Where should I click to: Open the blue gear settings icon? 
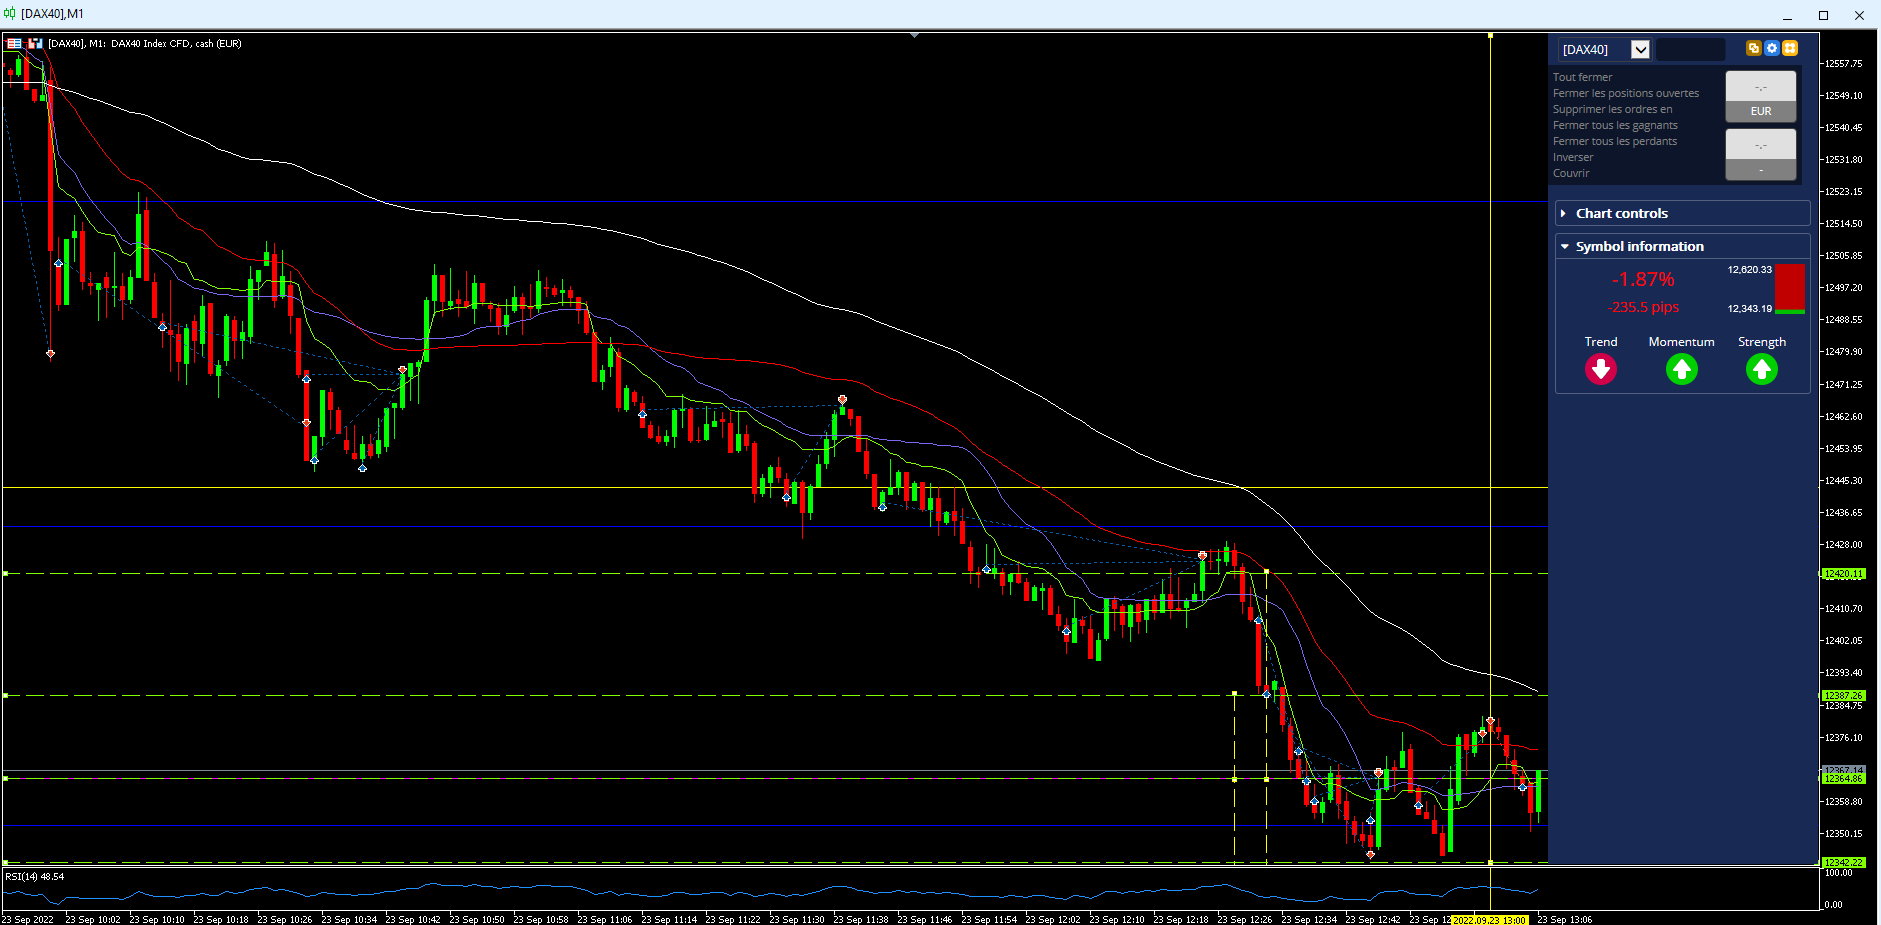1772,48
